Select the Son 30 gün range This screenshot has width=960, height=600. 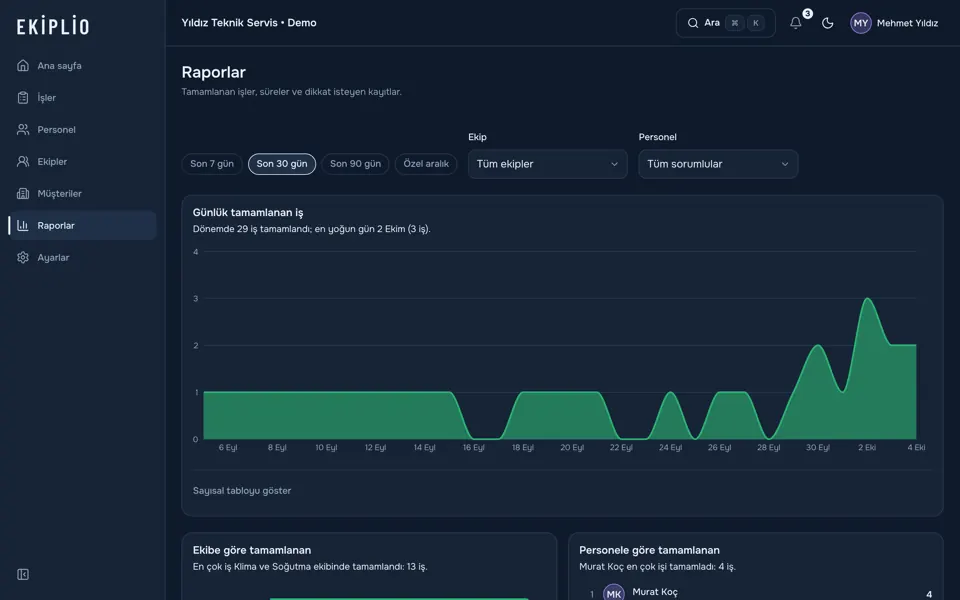click(282, 164)
